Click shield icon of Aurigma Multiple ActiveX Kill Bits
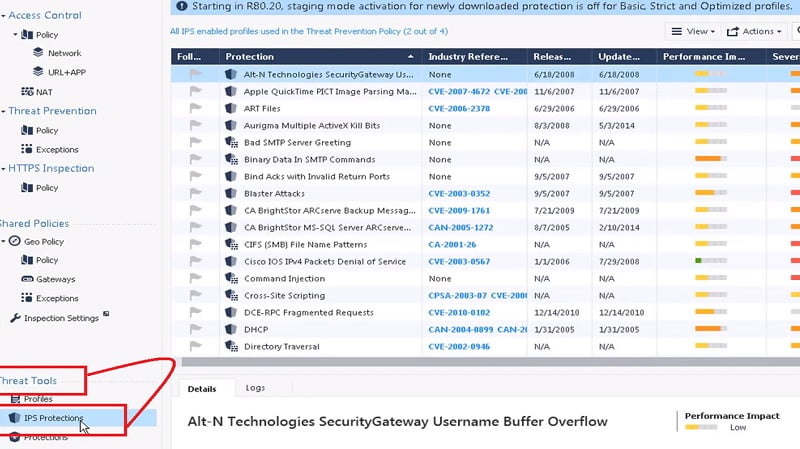 231,125
